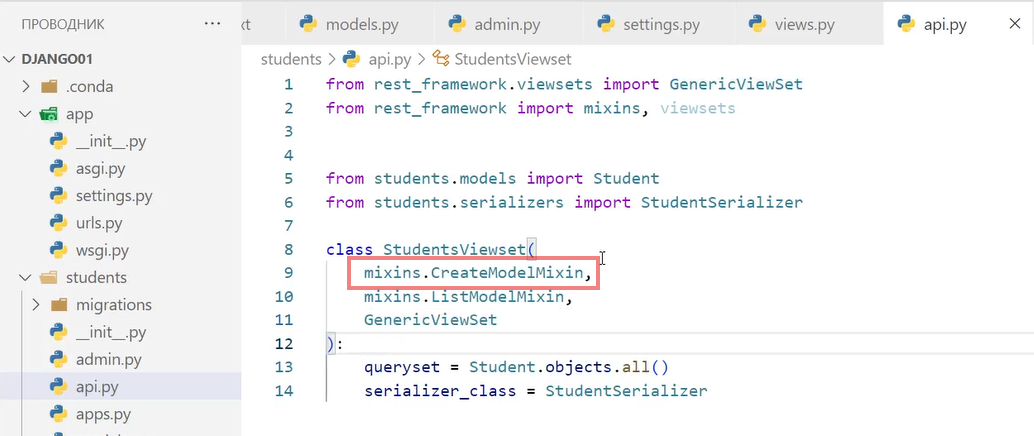Close the api.py editor tab
The width and height of the screenshot is (1034, 436).
1010,24
